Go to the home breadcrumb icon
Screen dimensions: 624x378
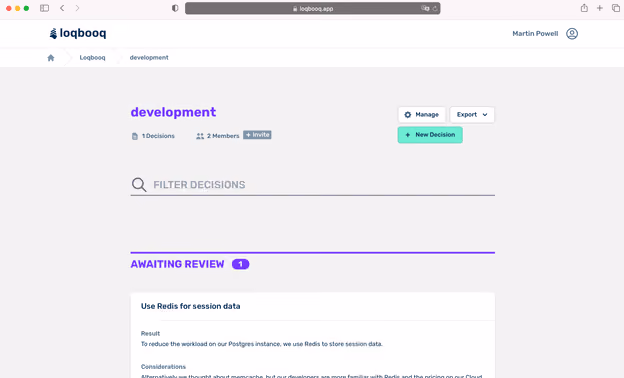click(x=51, y=58)
